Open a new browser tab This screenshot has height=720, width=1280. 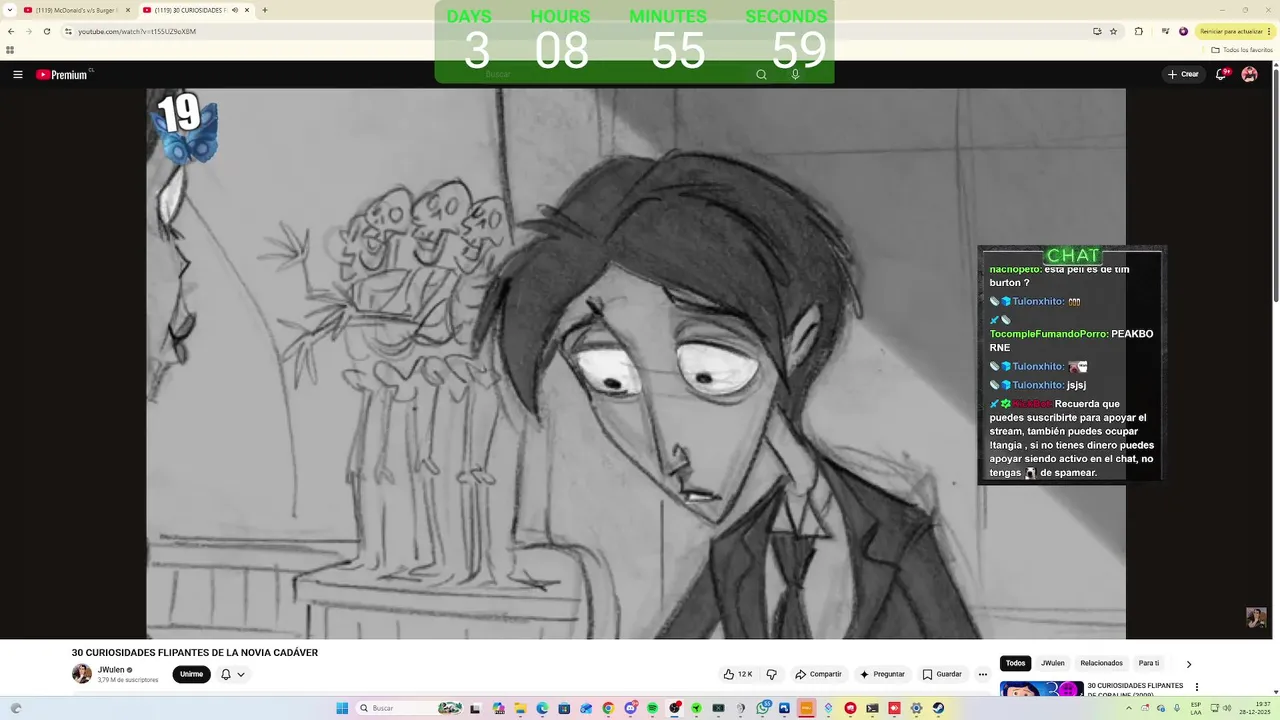pyautogui.click(x=265, y=10)
